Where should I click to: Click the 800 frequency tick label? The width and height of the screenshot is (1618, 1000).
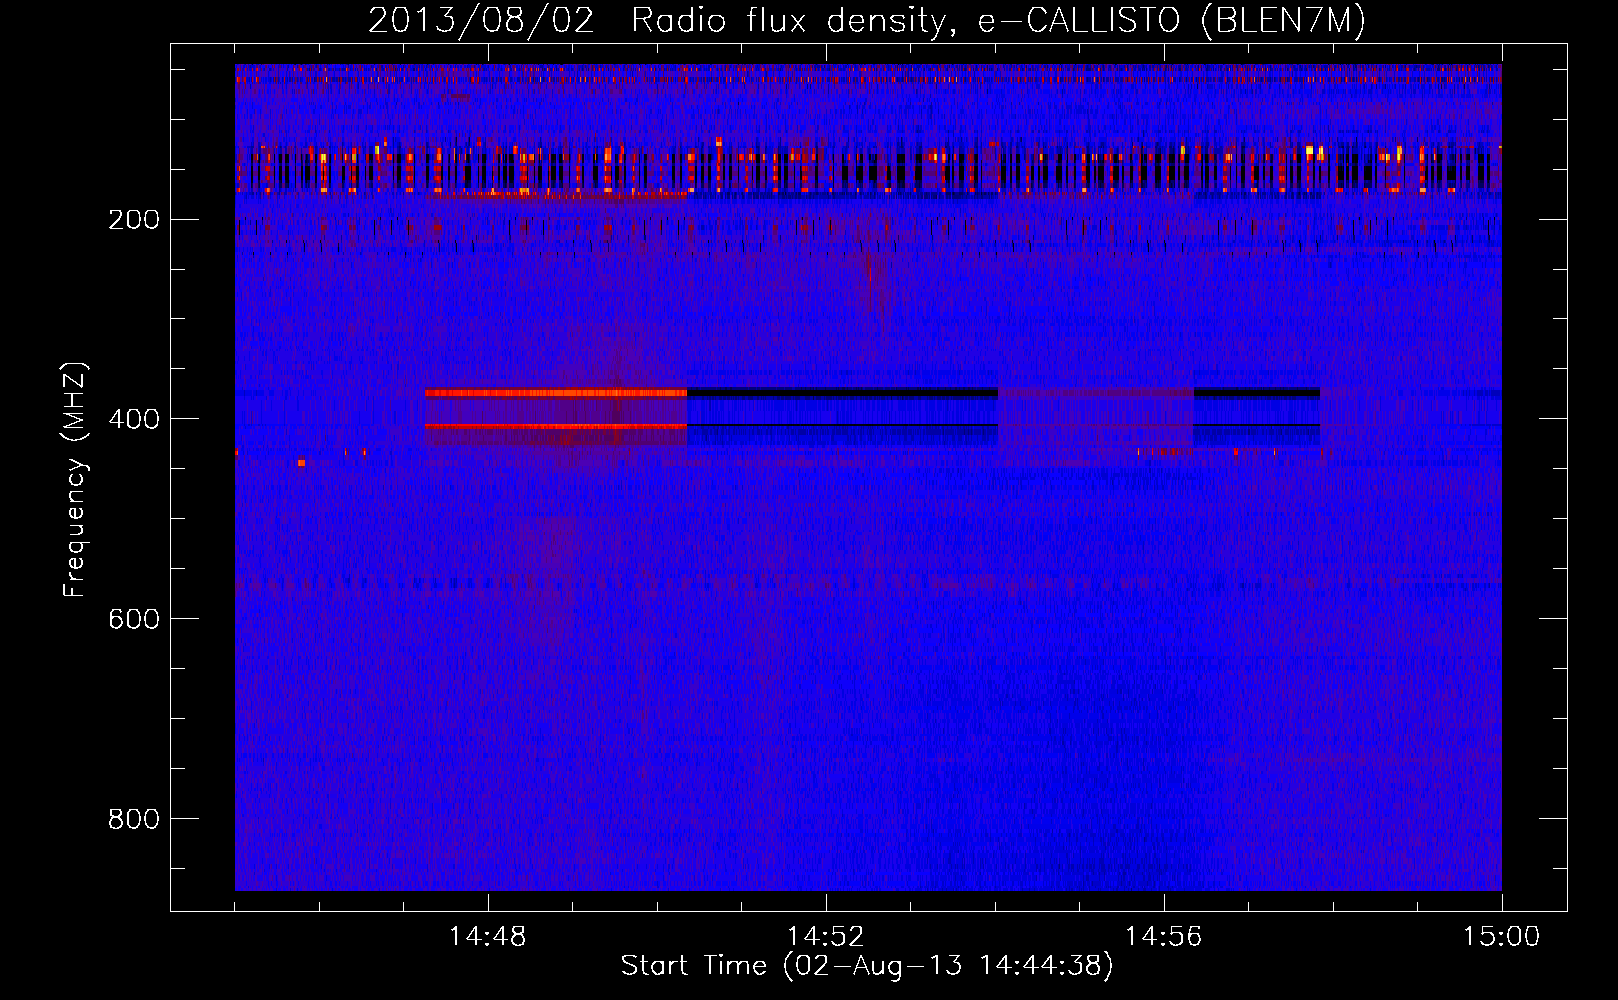[x=134, y=819]
